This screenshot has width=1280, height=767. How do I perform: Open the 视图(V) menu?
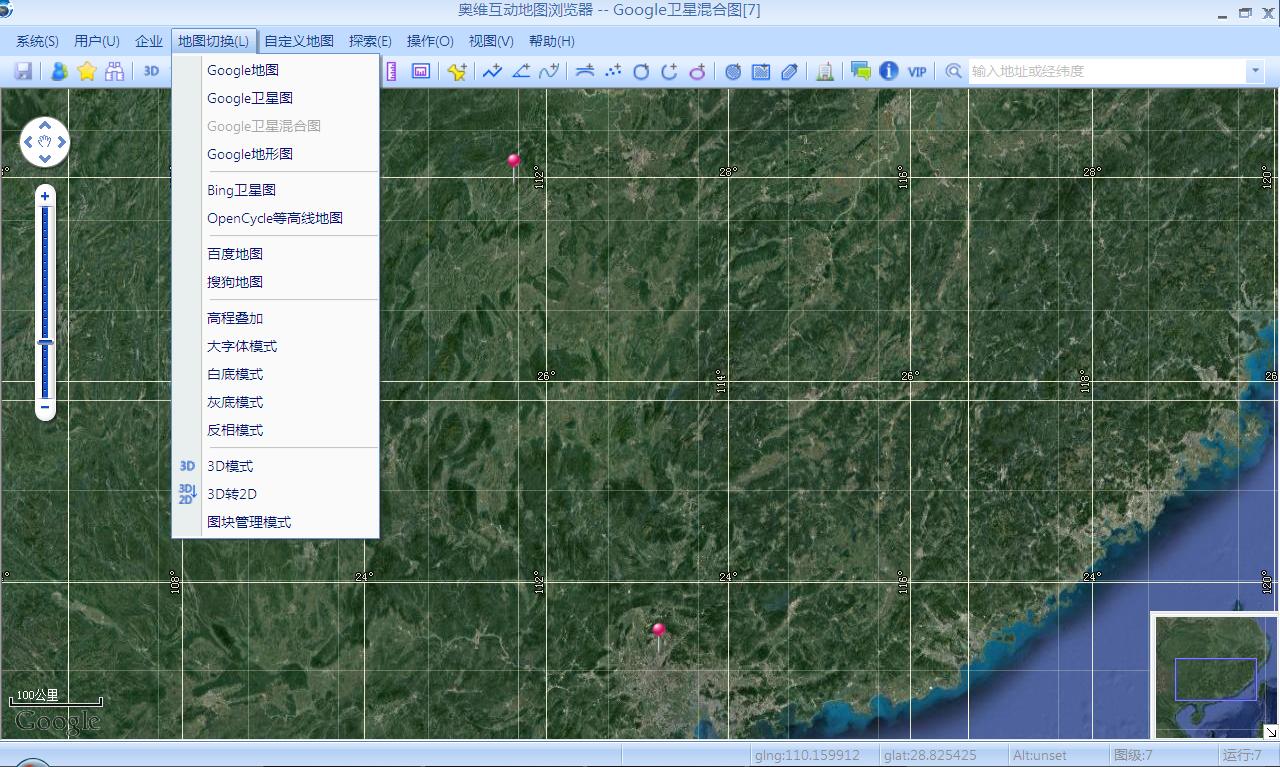(x=490, y=41)
